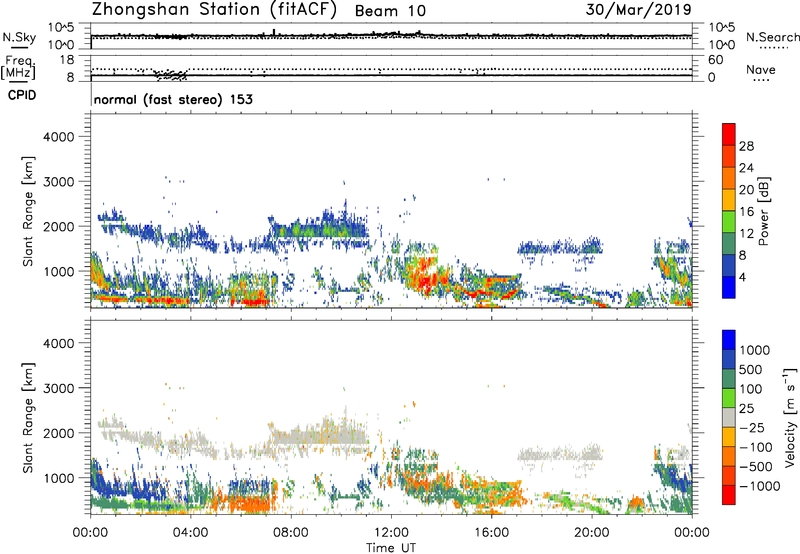The height and width of the screenshot is (554, 800).
Task: Click the 3000 tick on the velocity panel
Action: (x=58, y=388)
